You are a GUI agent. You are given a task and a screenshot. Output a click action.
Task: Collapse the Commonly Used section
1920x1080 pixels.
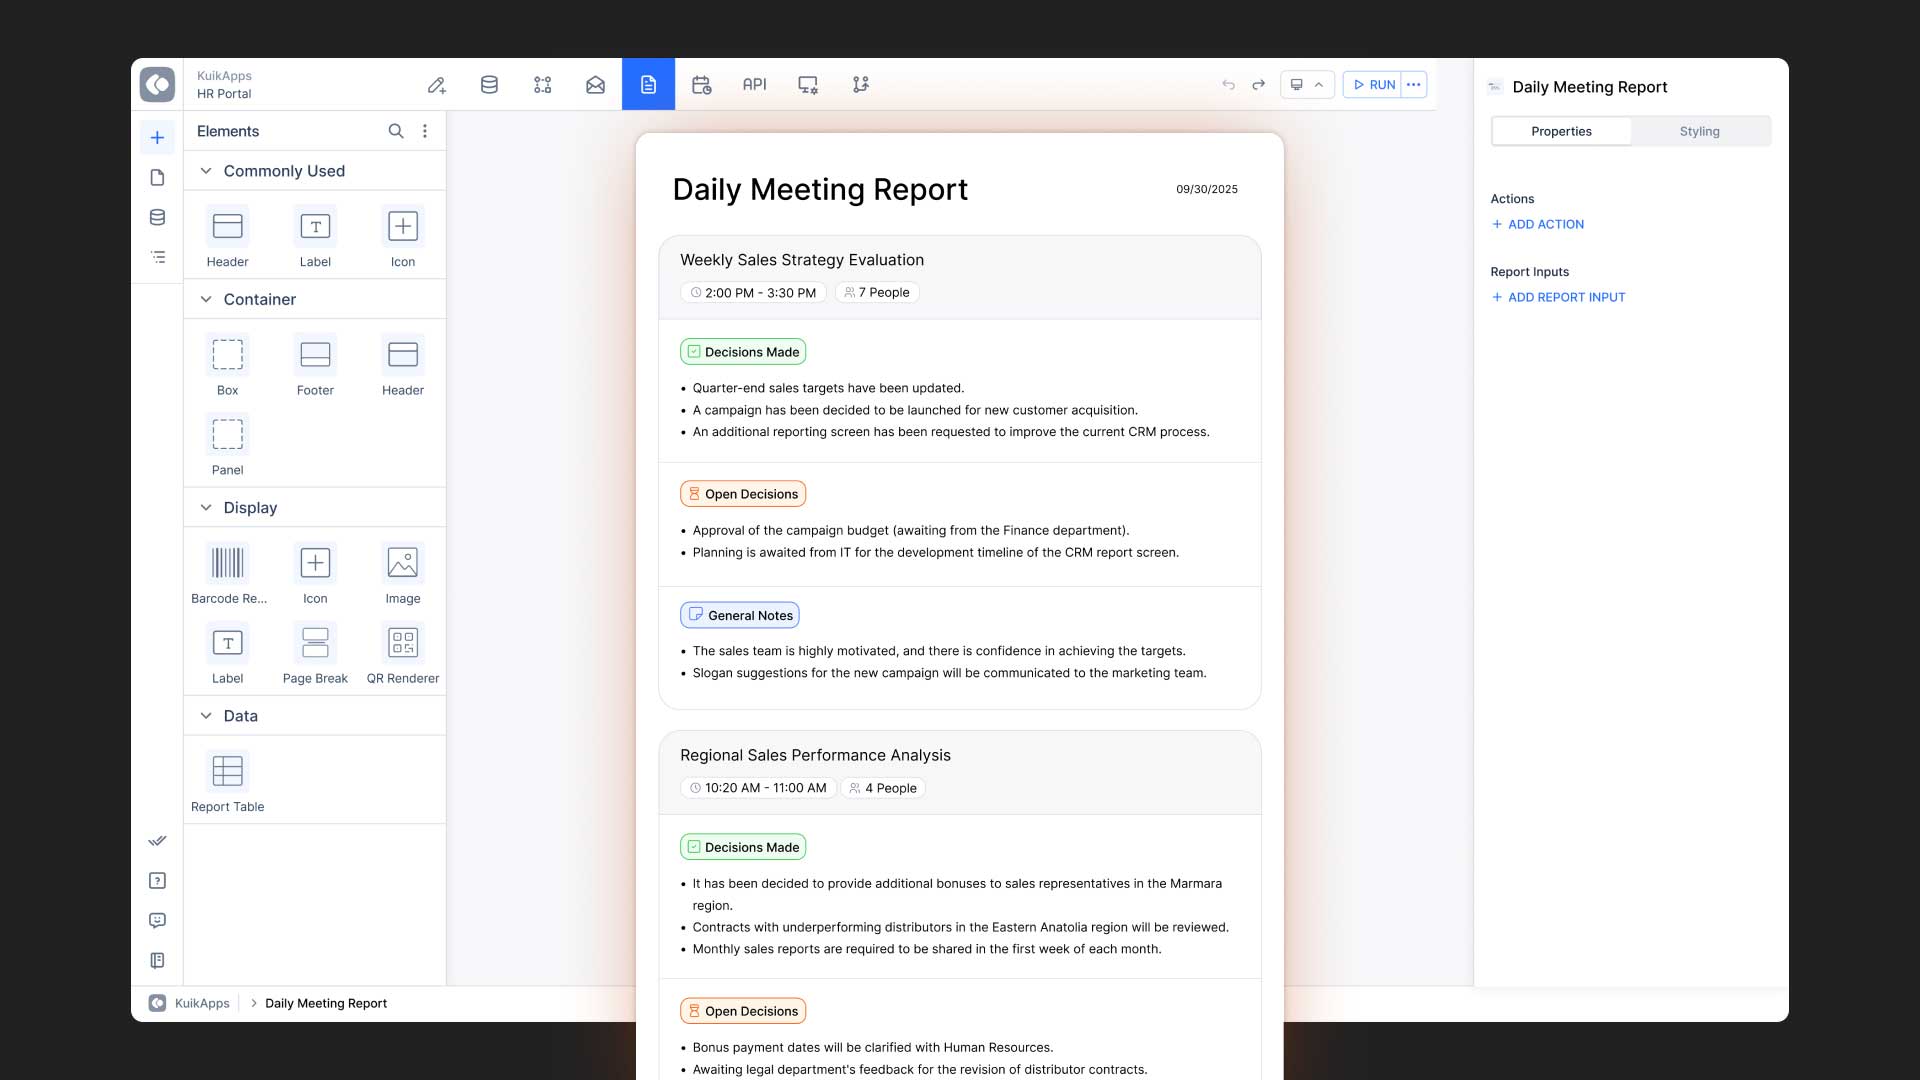pyautogui.click(x=206, y=171)
